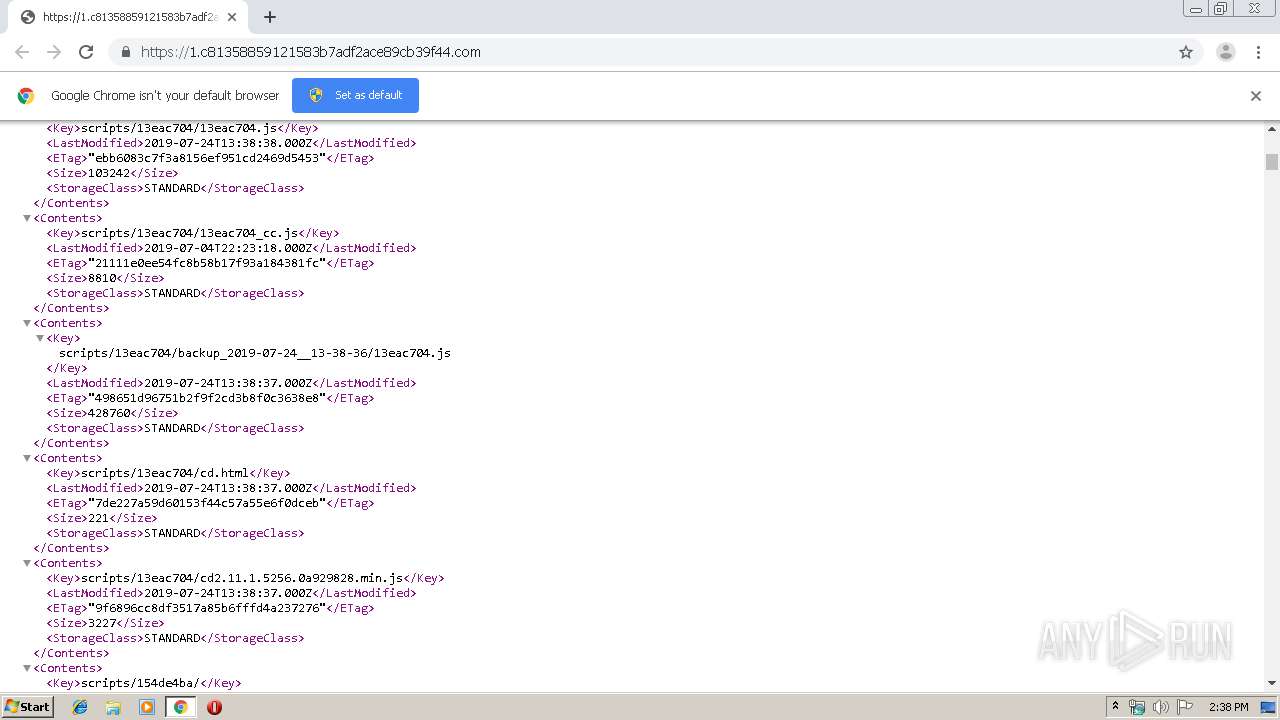Screen dimensions: 1280x720
Task: Collapse the Contents node containing cd2.11.1.5256 min.js
Action: point(27,563)
